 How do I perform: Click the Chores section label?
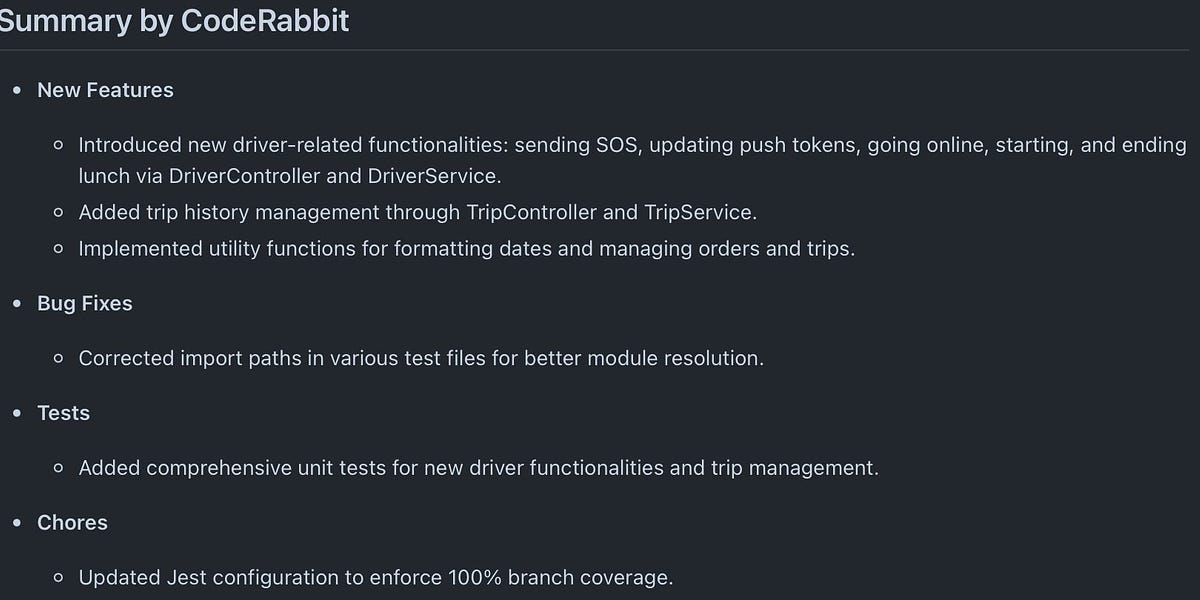(x=72, y=522)
